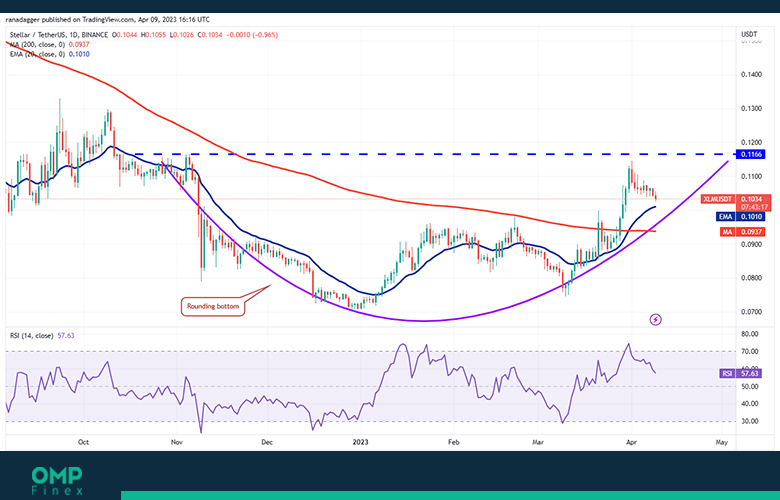Click the USDT currency label on price axis
The height and width of the screenshot is (500, 780).
click(749, 34)
